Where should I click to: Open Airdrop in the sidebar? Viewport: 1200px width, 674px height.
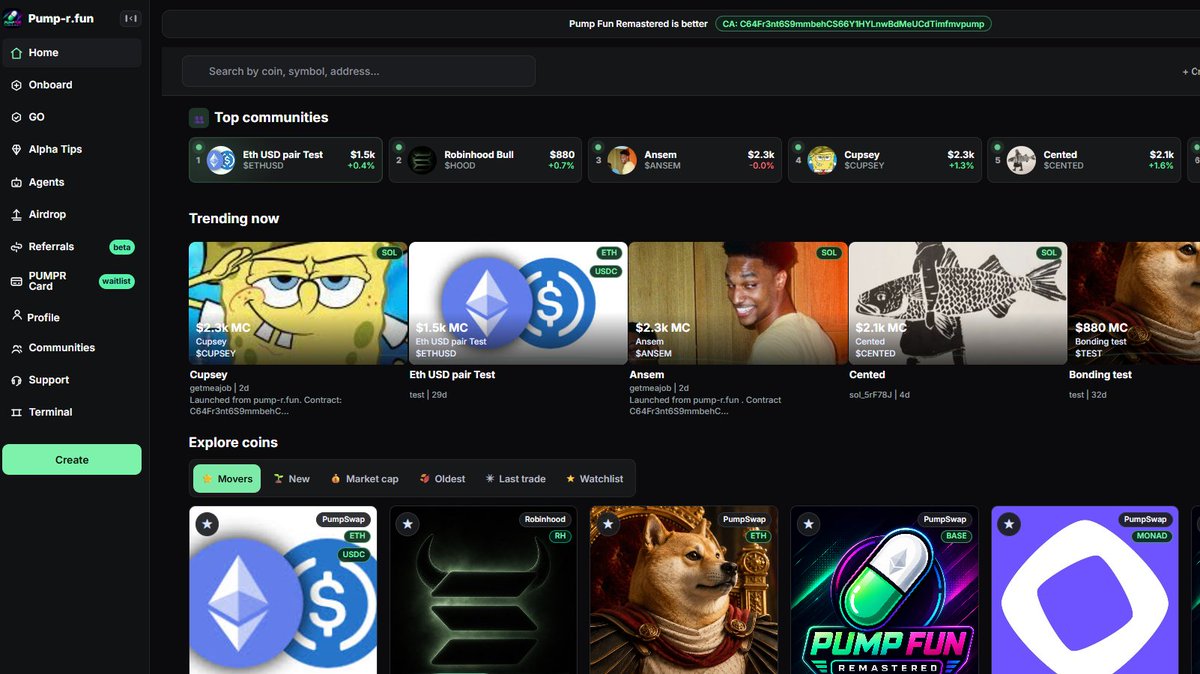point(72,214)
